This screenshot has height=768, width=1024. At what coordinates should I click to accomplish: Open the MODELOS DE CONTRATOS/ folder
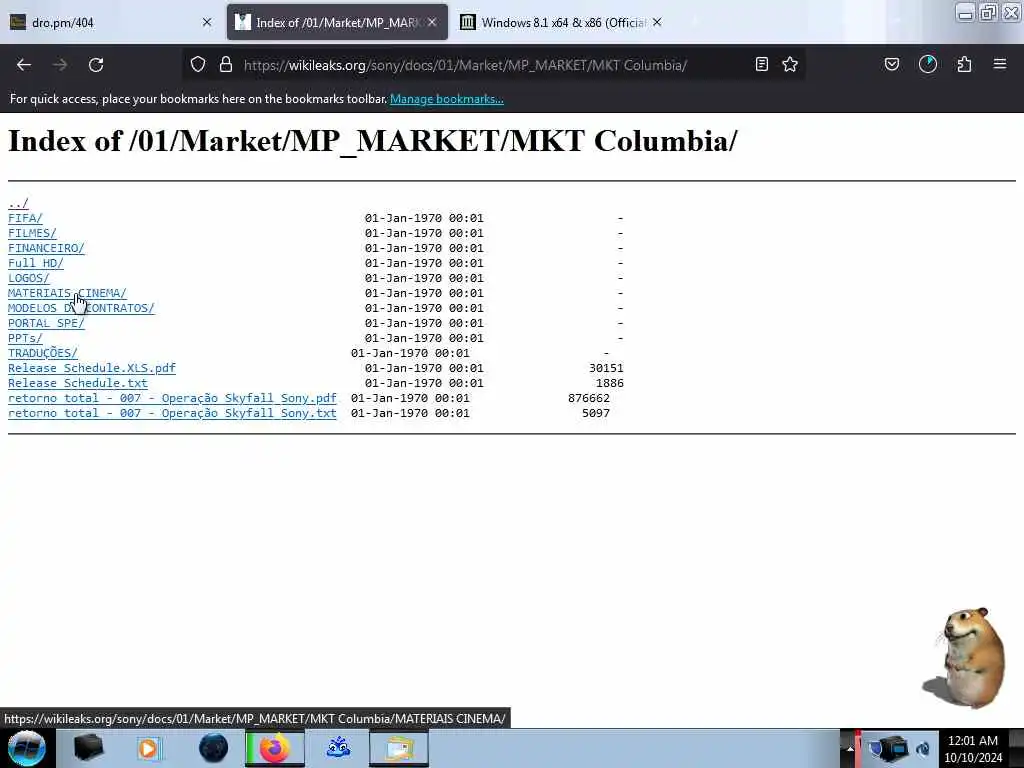(82, 308)
